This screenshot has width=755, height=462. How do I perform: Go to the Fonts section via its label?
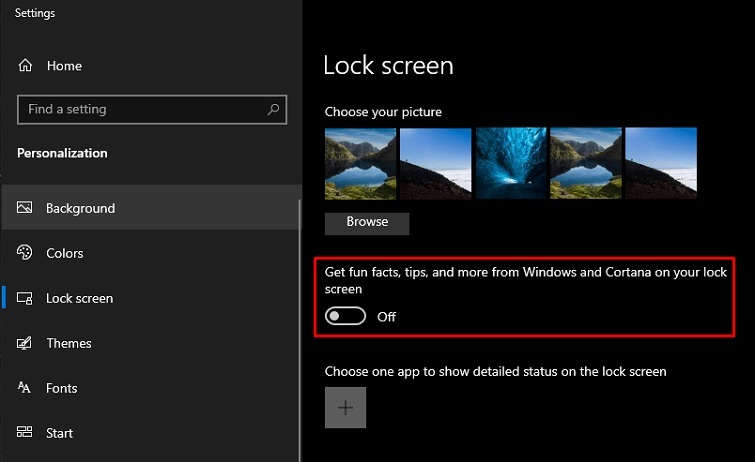coord(62,388)
